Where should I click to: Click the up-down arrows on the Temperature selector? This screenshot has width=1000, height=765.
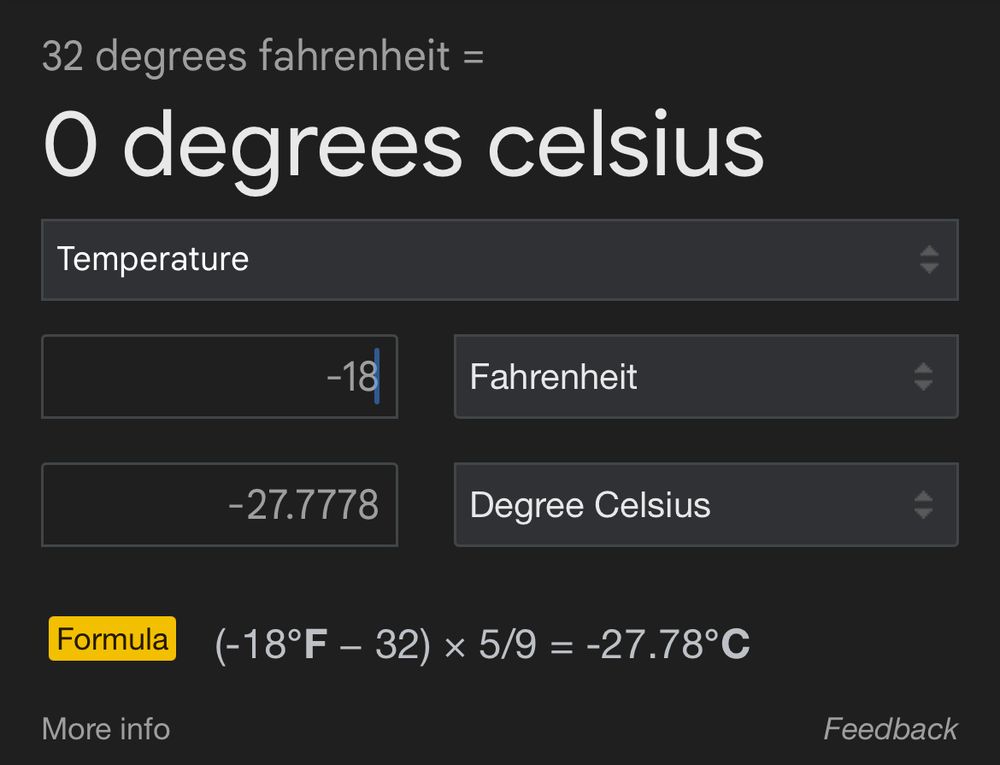click(x=929, y=260)
